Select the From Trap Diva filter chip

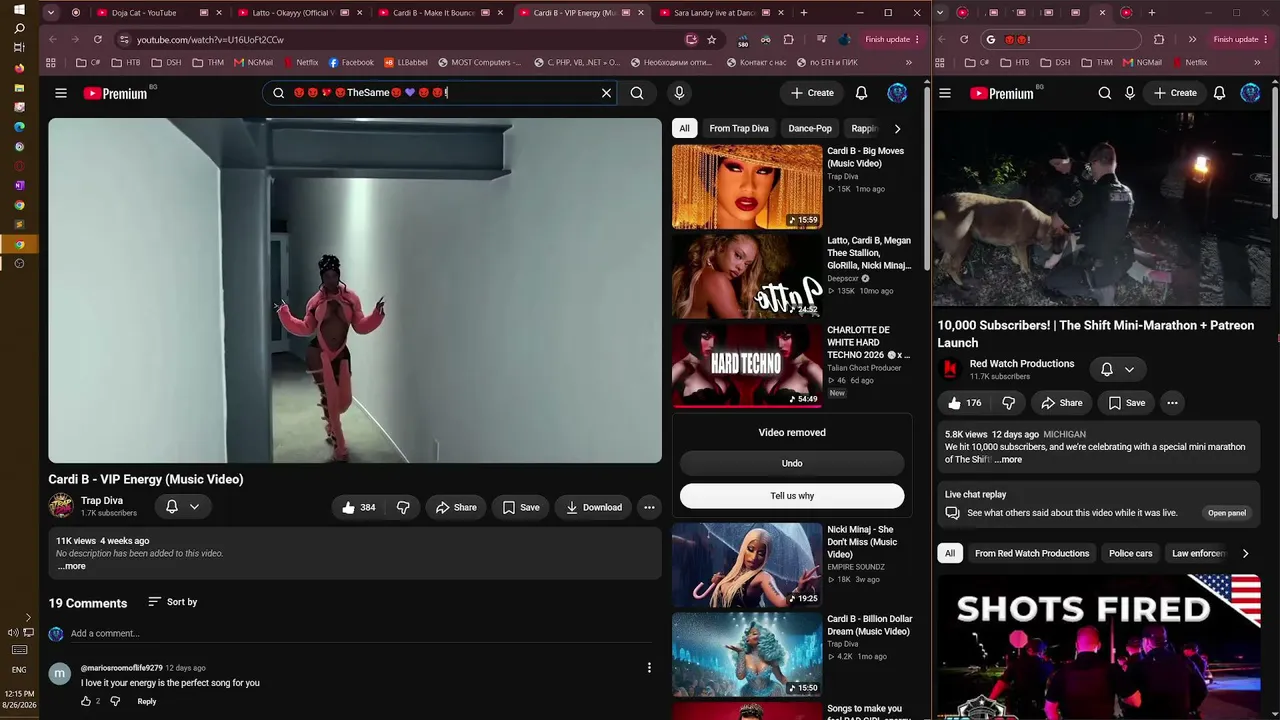[x=739, y=128]
